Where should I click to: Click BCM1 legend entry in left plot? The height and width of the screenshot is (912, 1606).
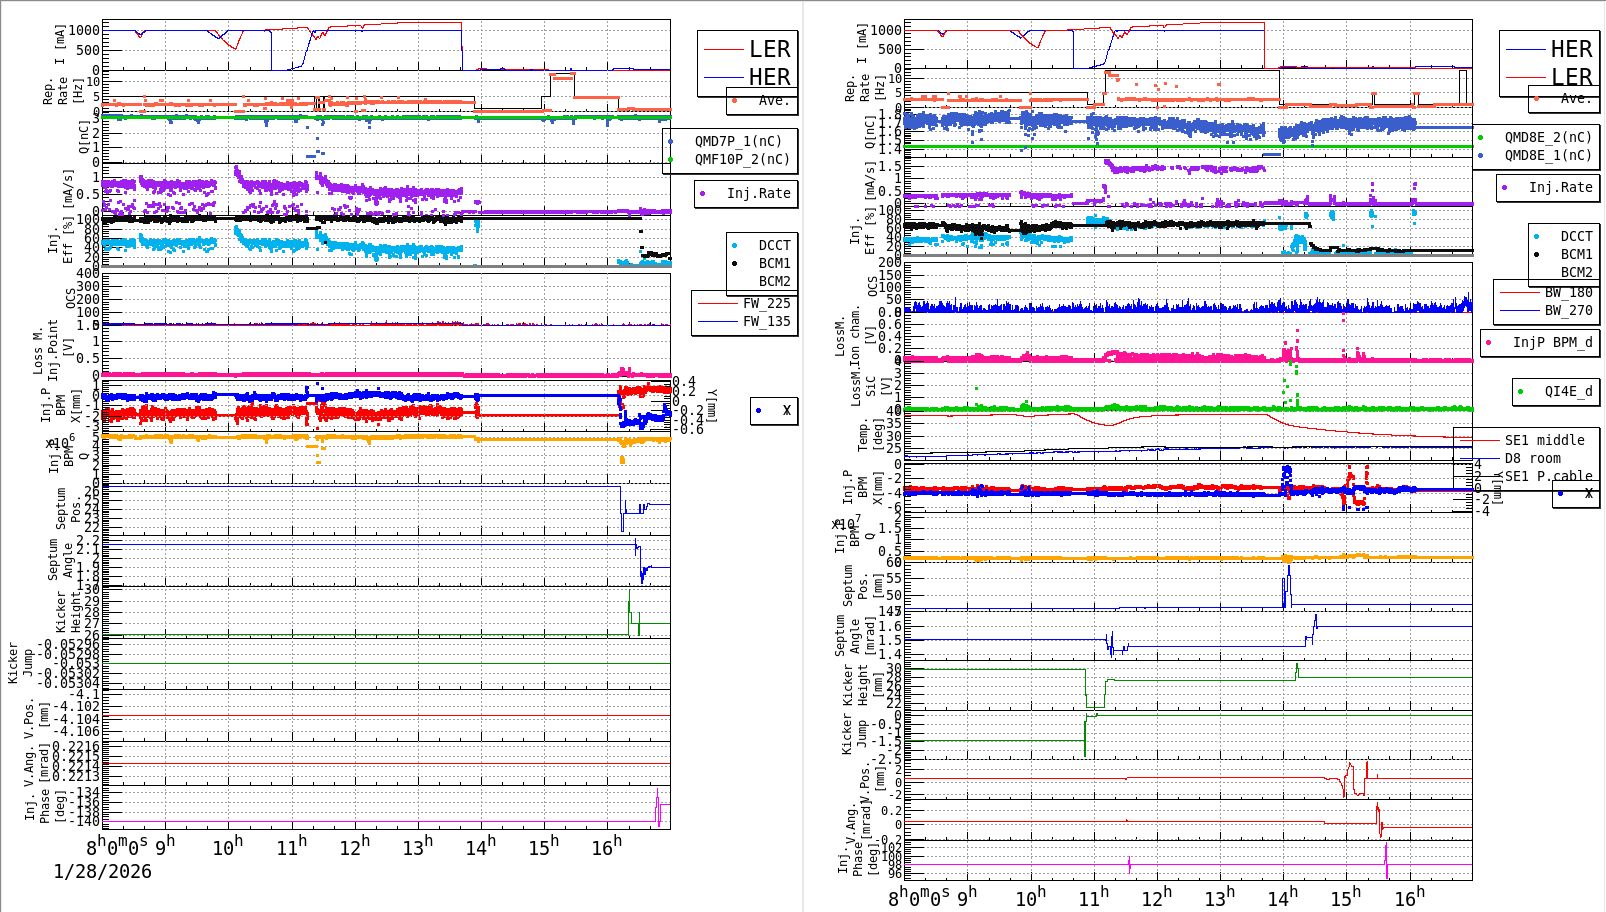pyautogui.click(x=774, y=263)
